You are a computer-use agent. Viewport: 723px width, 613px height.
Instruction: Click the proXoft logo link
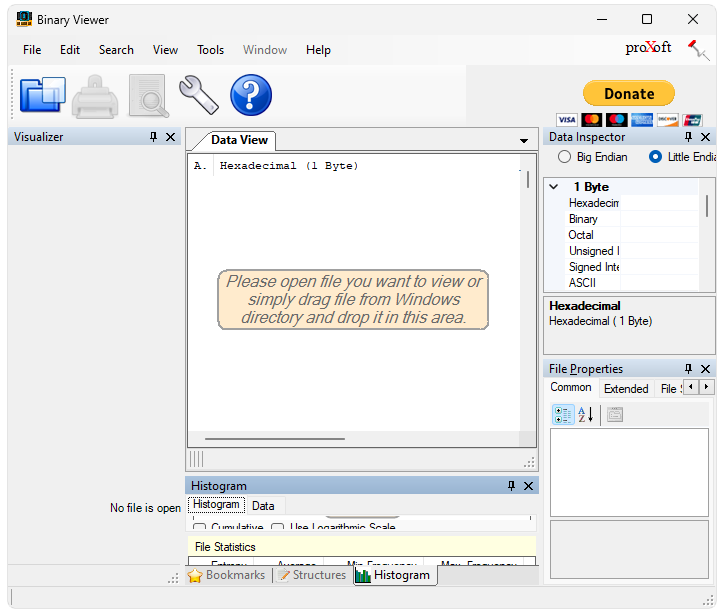(648, 48)
